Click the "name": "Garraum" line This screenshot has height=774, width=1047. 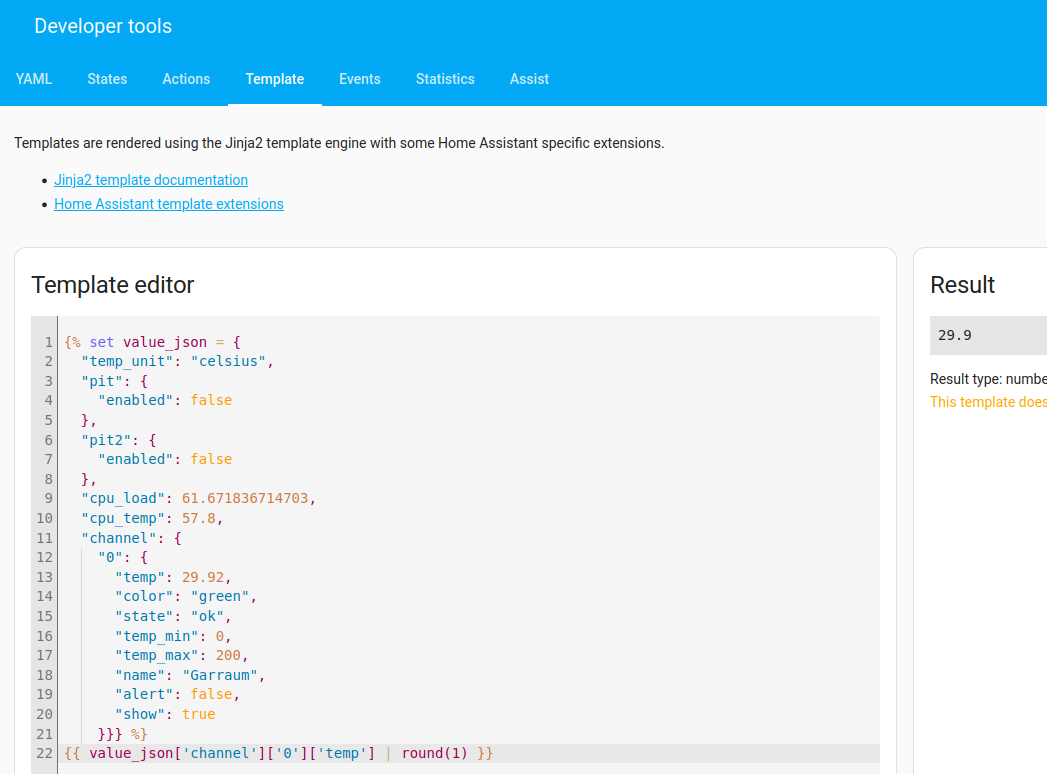pos(190,675)
